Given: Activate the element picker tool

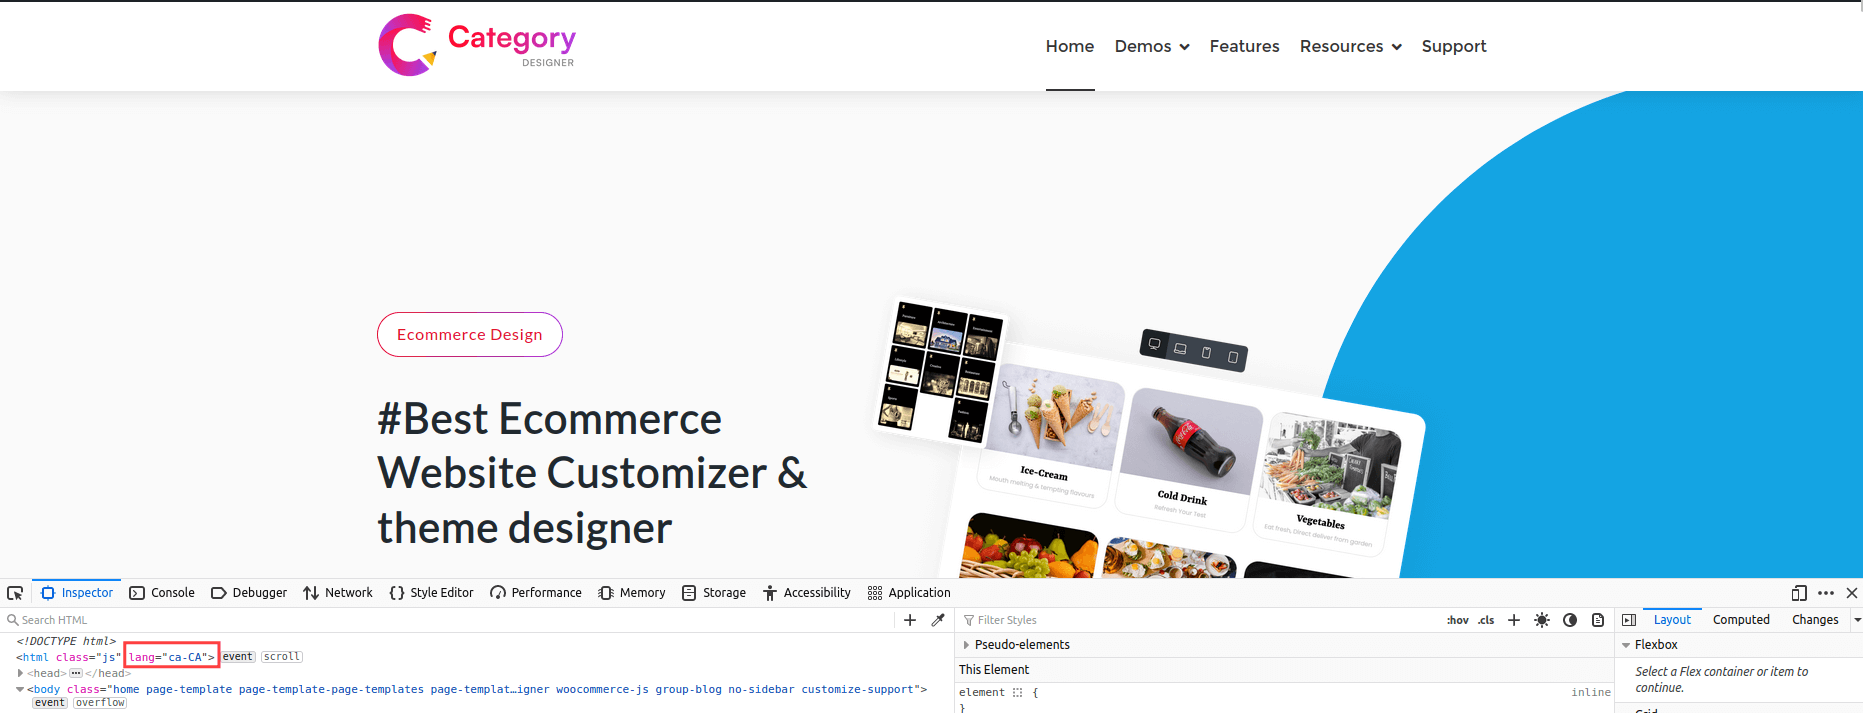Looking at the screenshot, I should point(15,593).
